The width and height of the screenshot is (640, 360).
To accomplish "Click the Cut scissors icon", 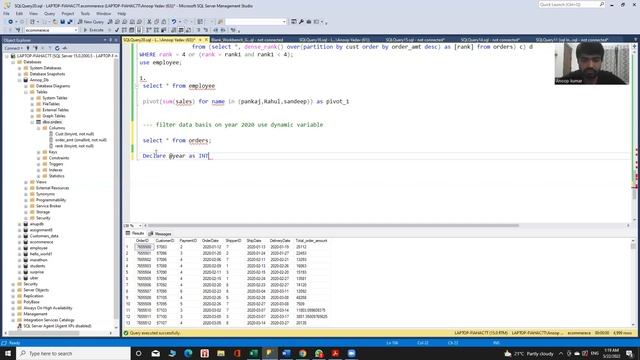I will tap(149, 22).
